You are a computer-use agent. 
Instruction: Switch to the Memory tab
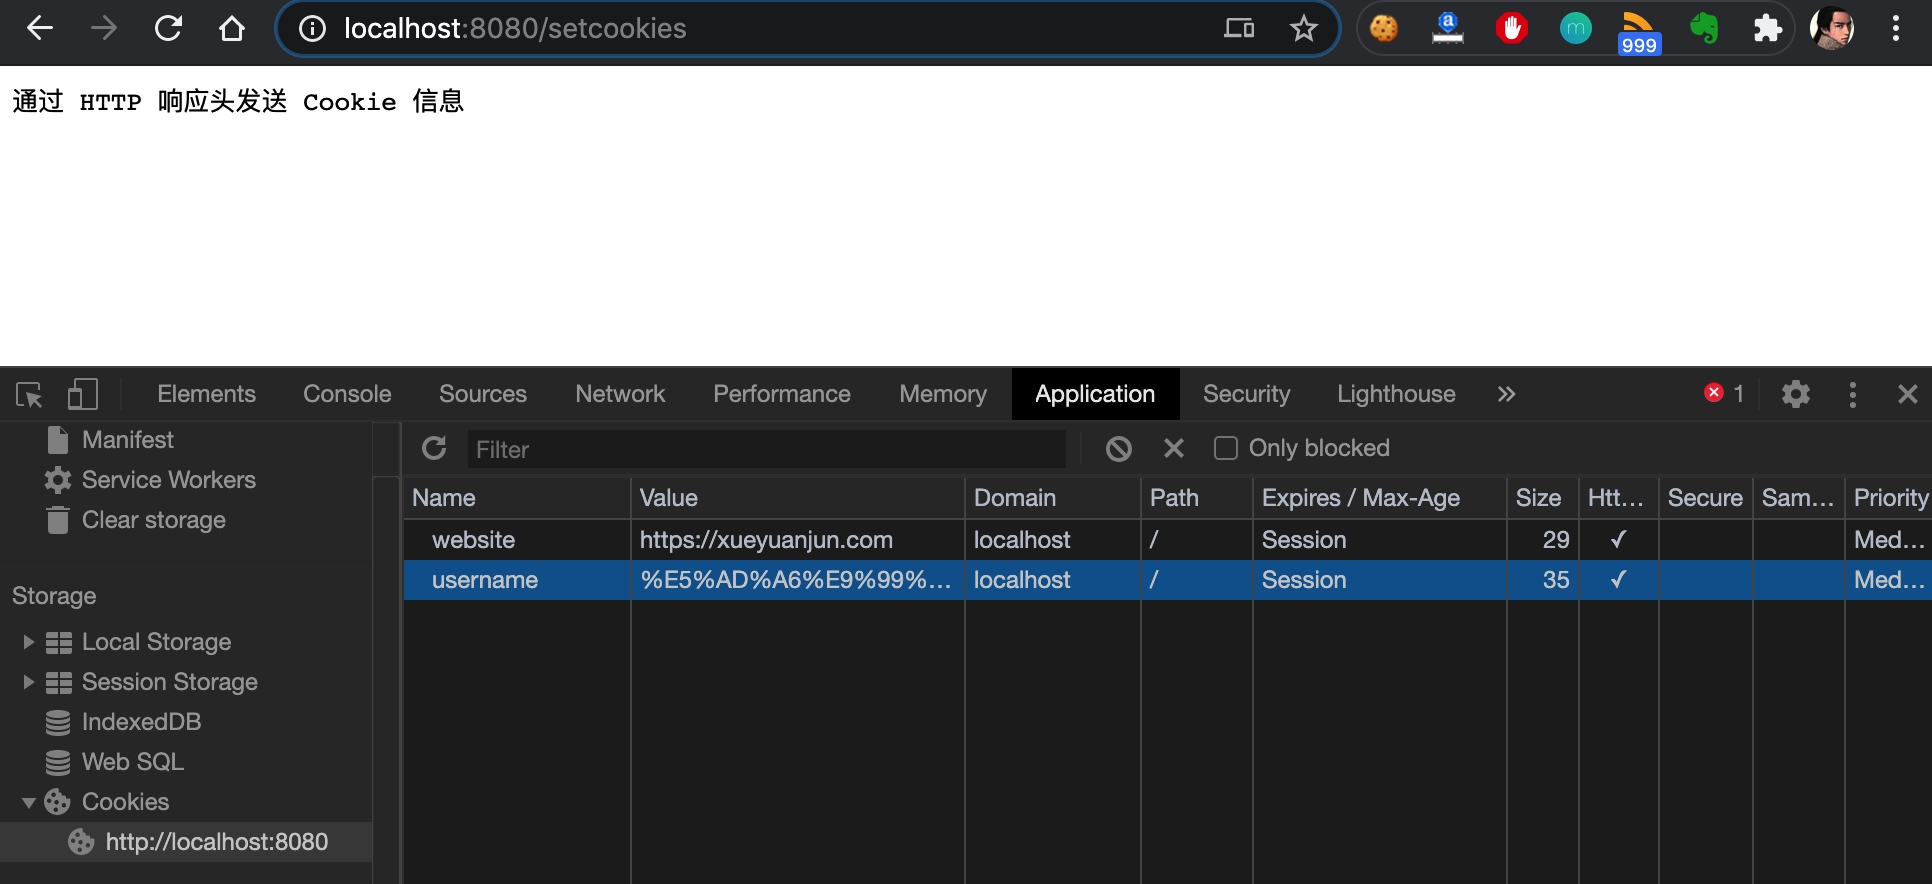[943, 394]
